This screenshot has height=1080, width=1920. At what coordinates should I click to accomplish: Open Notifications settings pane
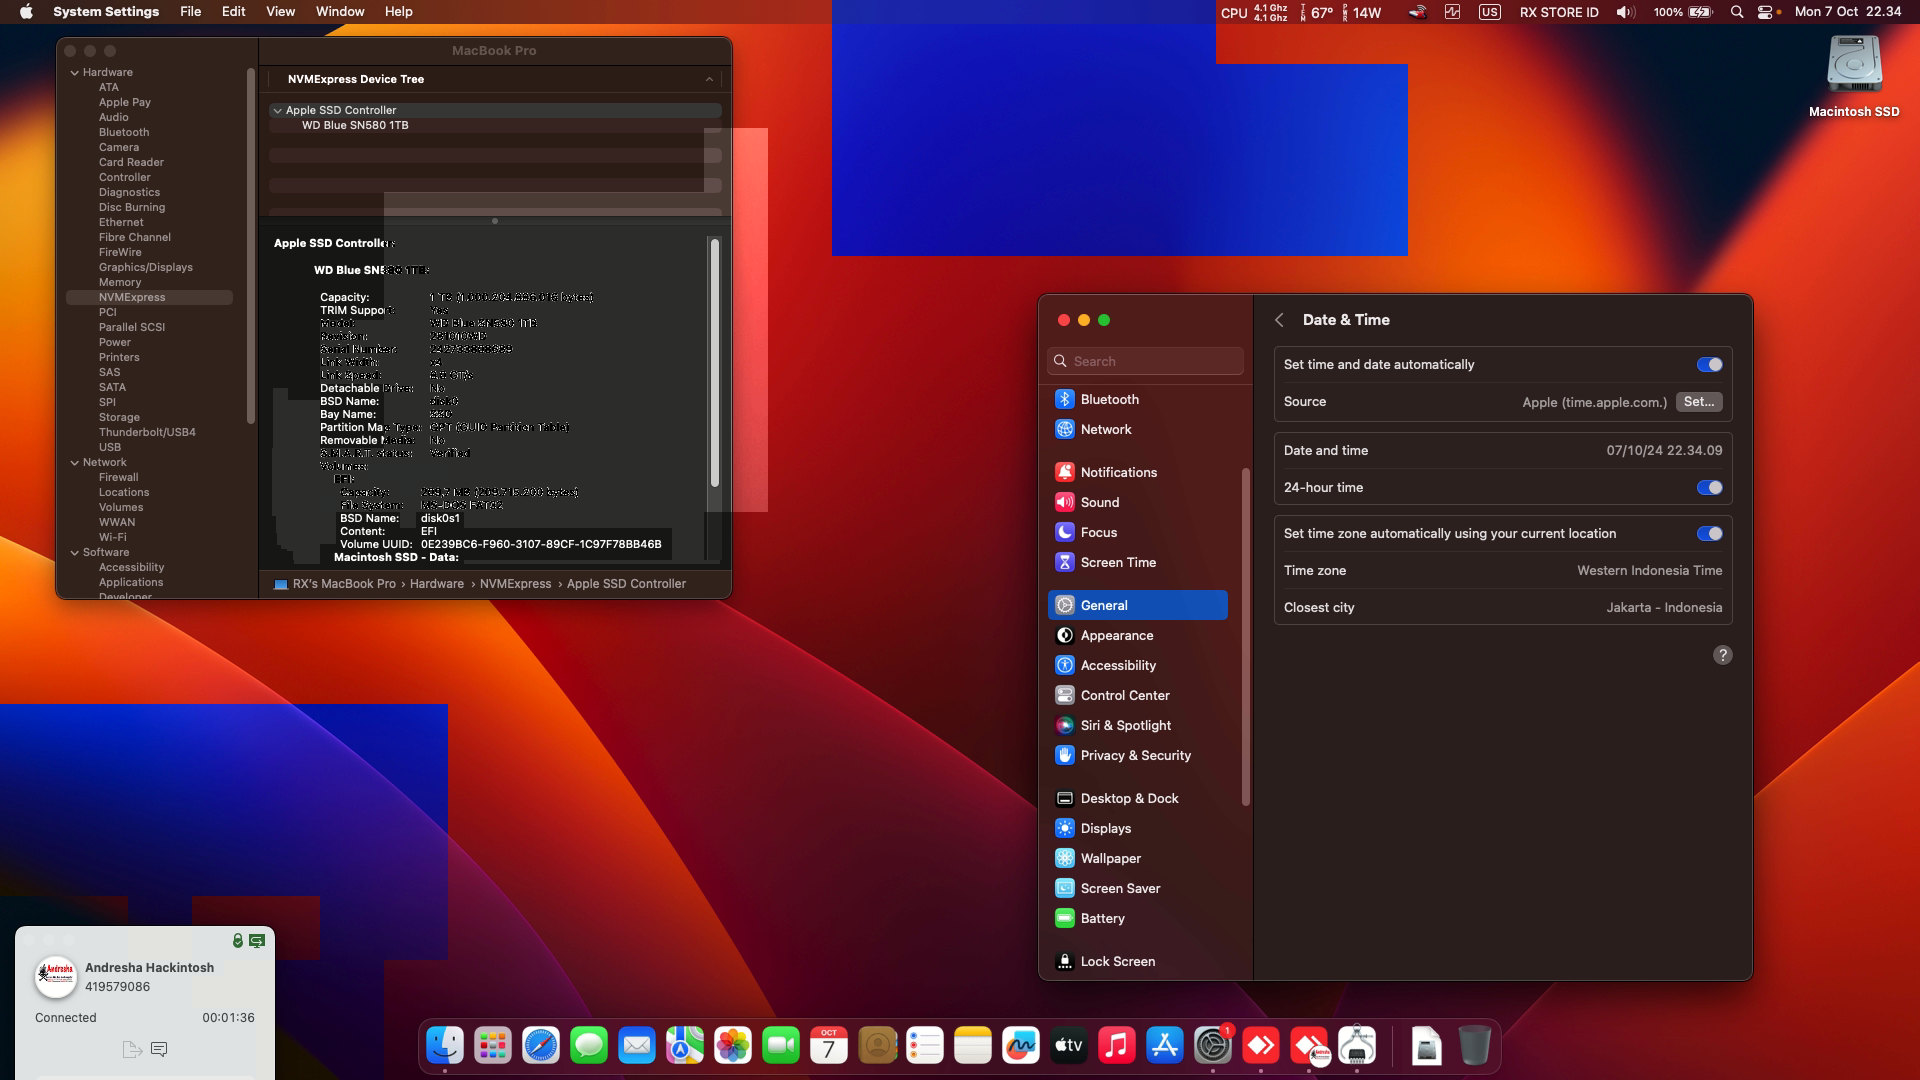coord(1138,472)
